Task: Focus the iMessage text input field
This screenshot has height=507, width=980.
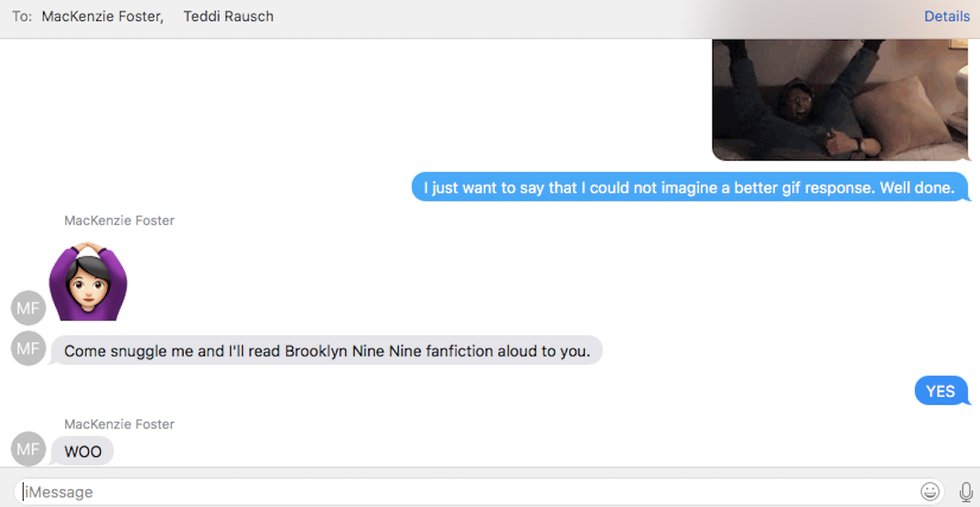Action: coord(460,491)
